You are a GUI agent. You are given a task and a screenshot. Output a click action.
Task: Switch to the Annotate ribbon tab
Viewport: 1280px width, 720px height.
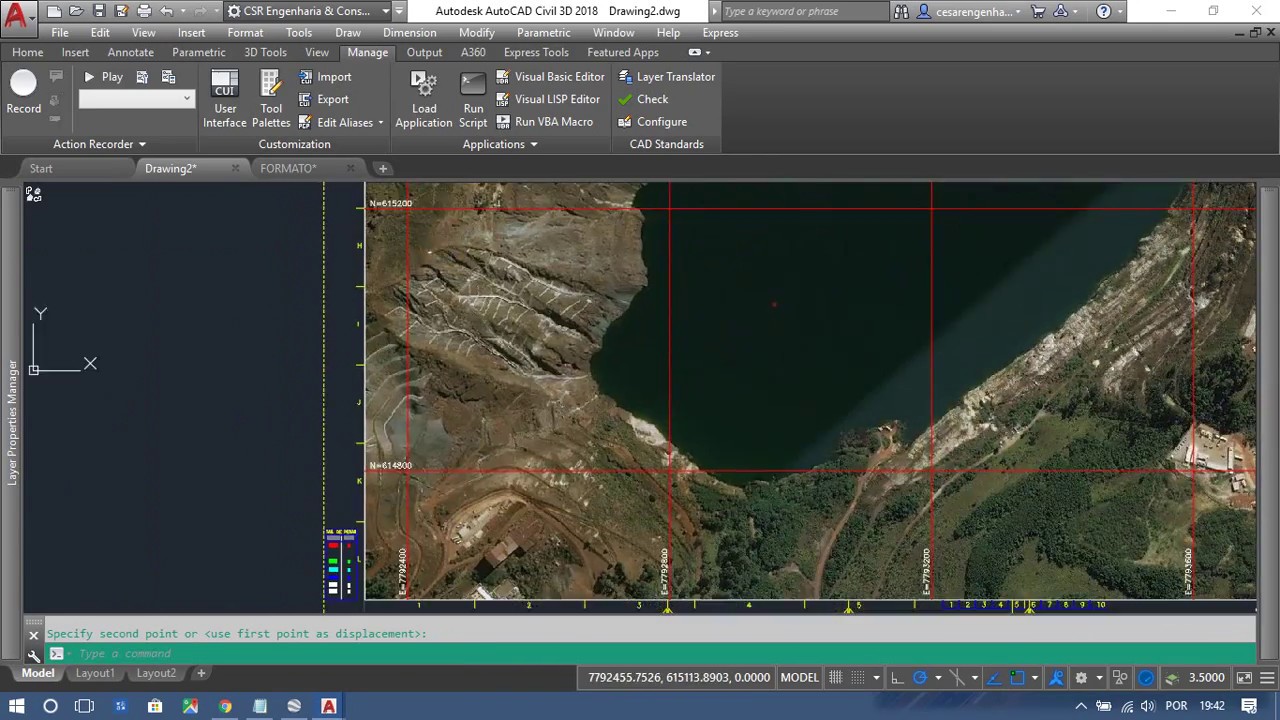[131, 52]
